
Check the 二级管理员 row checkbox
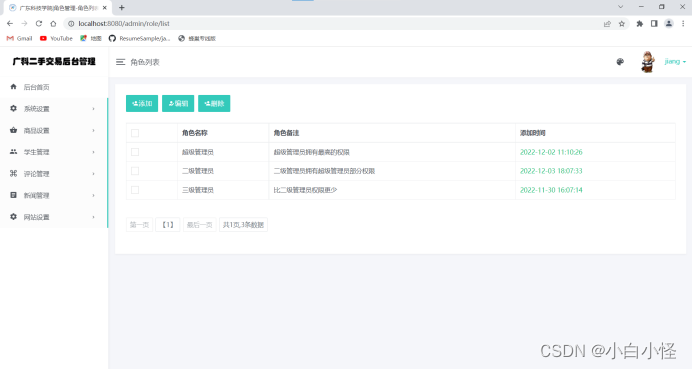pos(135,171)
